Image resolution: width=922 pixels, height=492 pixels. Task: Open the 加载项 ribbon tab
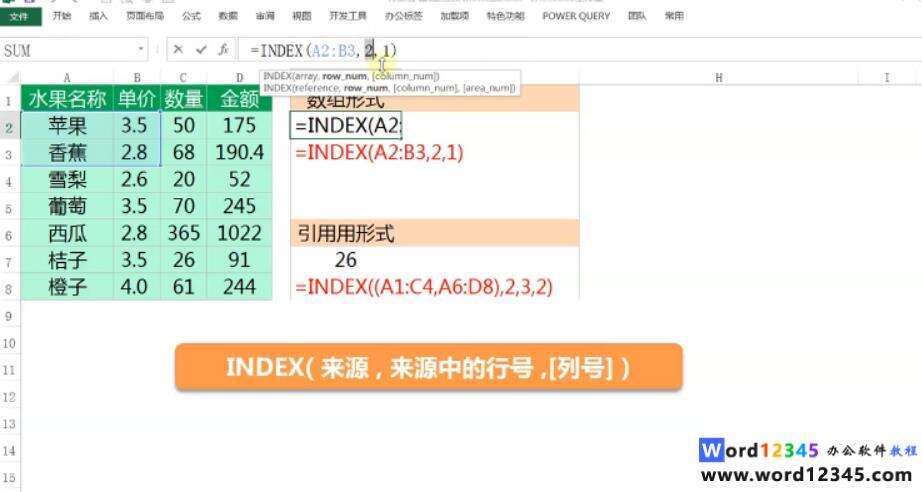tap(455, 16)
